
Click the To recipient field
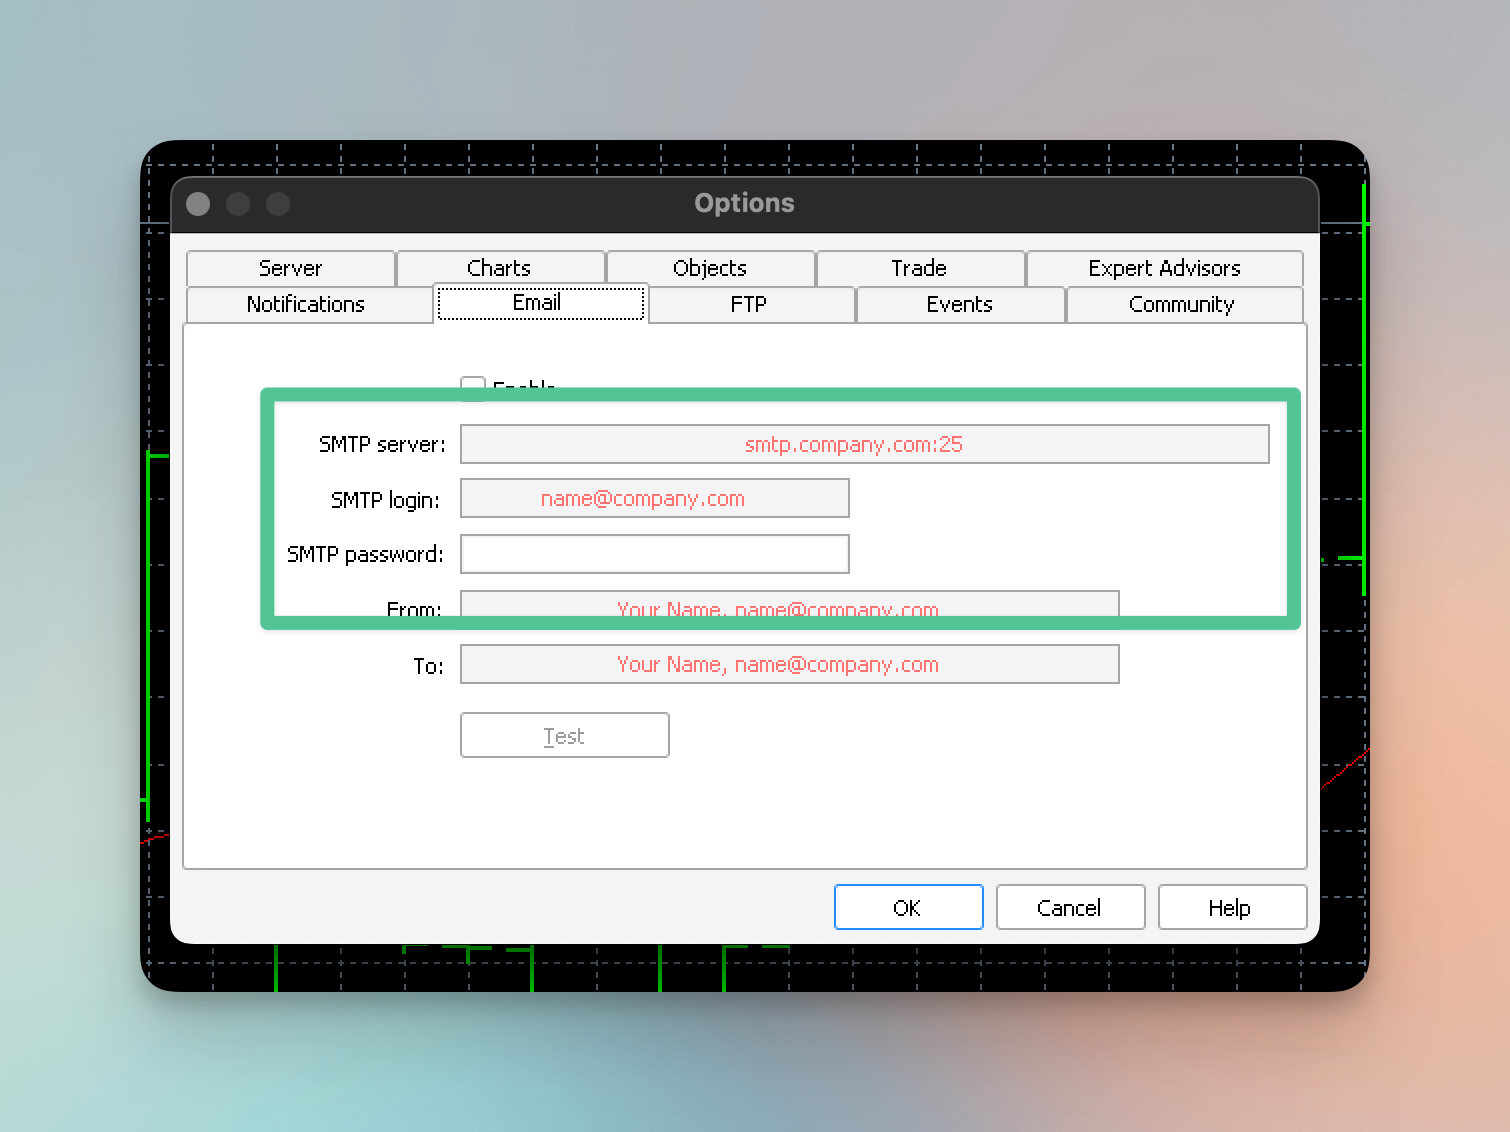pos(788,664)
